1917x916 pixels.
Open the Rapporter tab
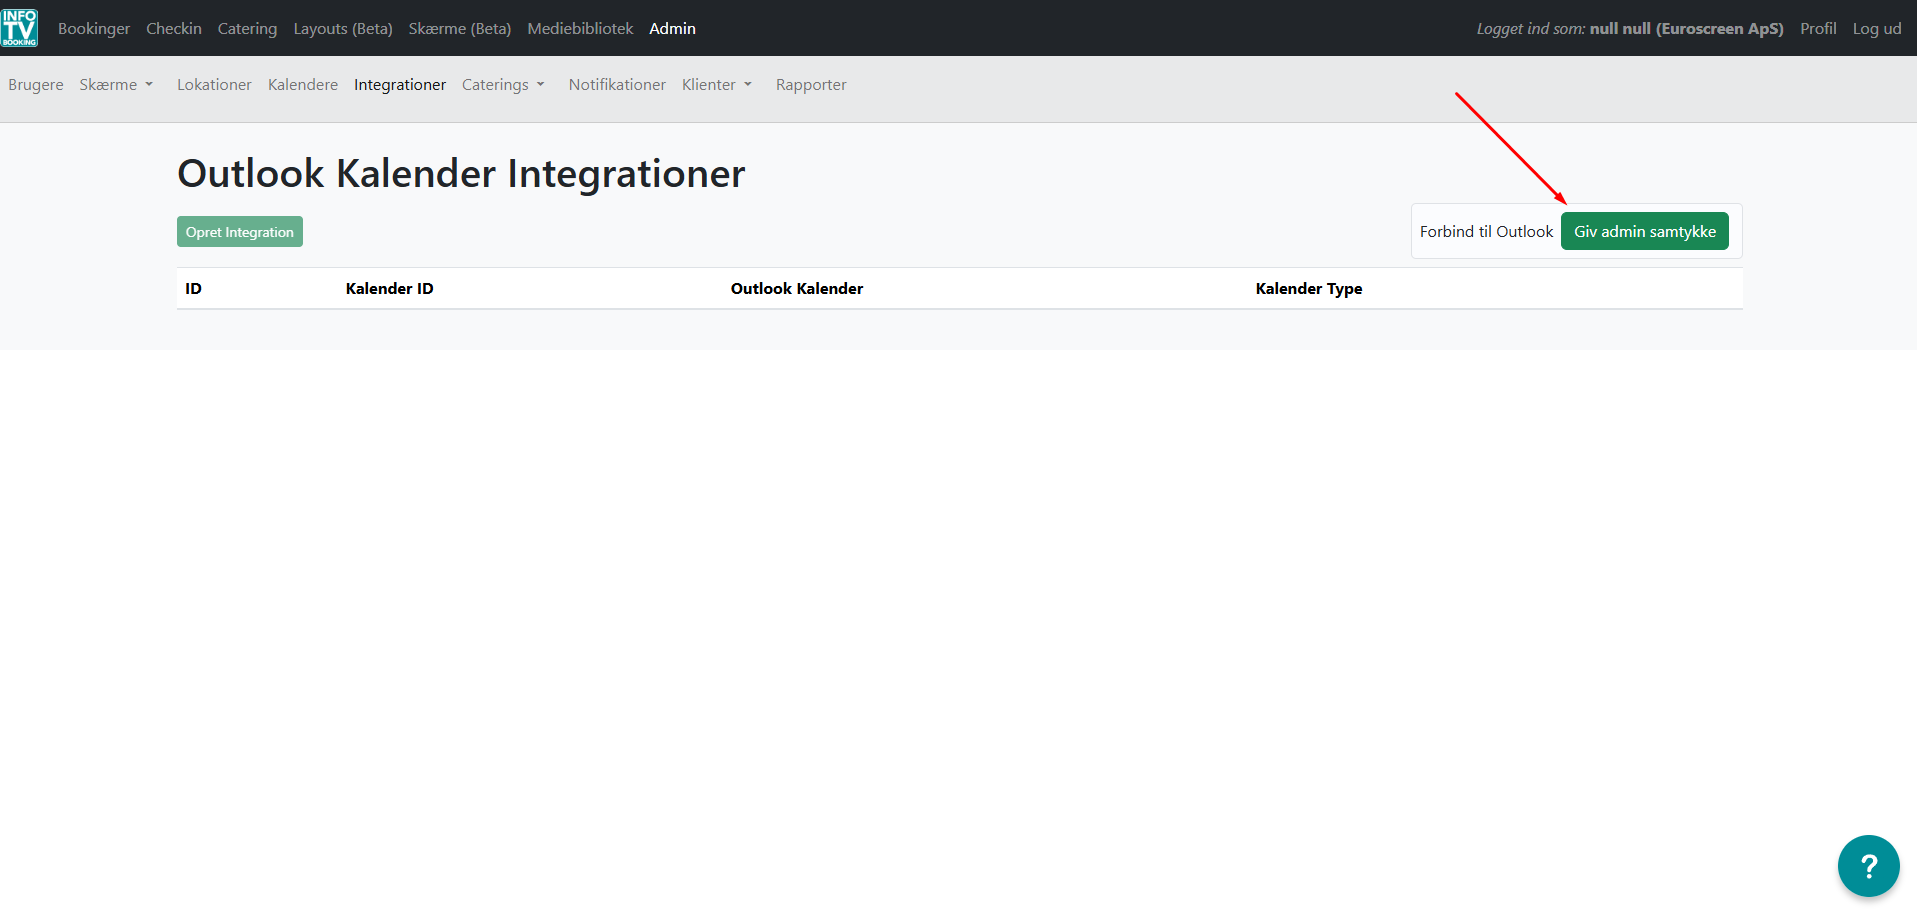coord(811,85)
